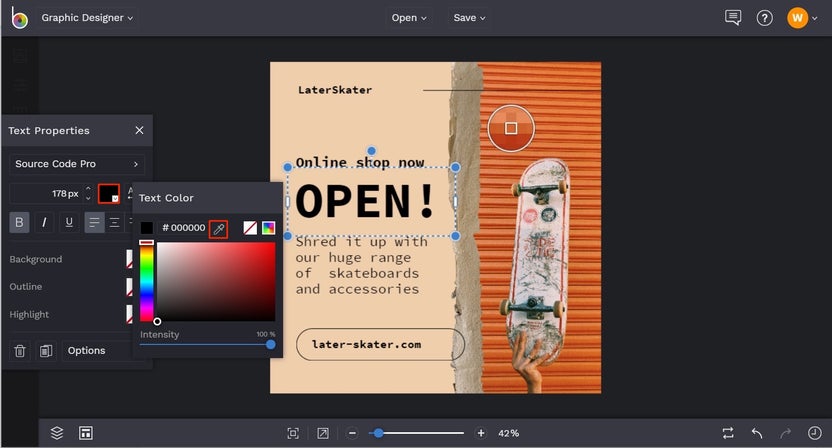Open the text color swatch dropdown
This screenshot has height=448, width=832.
pyautogui.click(x=109, y=194)
